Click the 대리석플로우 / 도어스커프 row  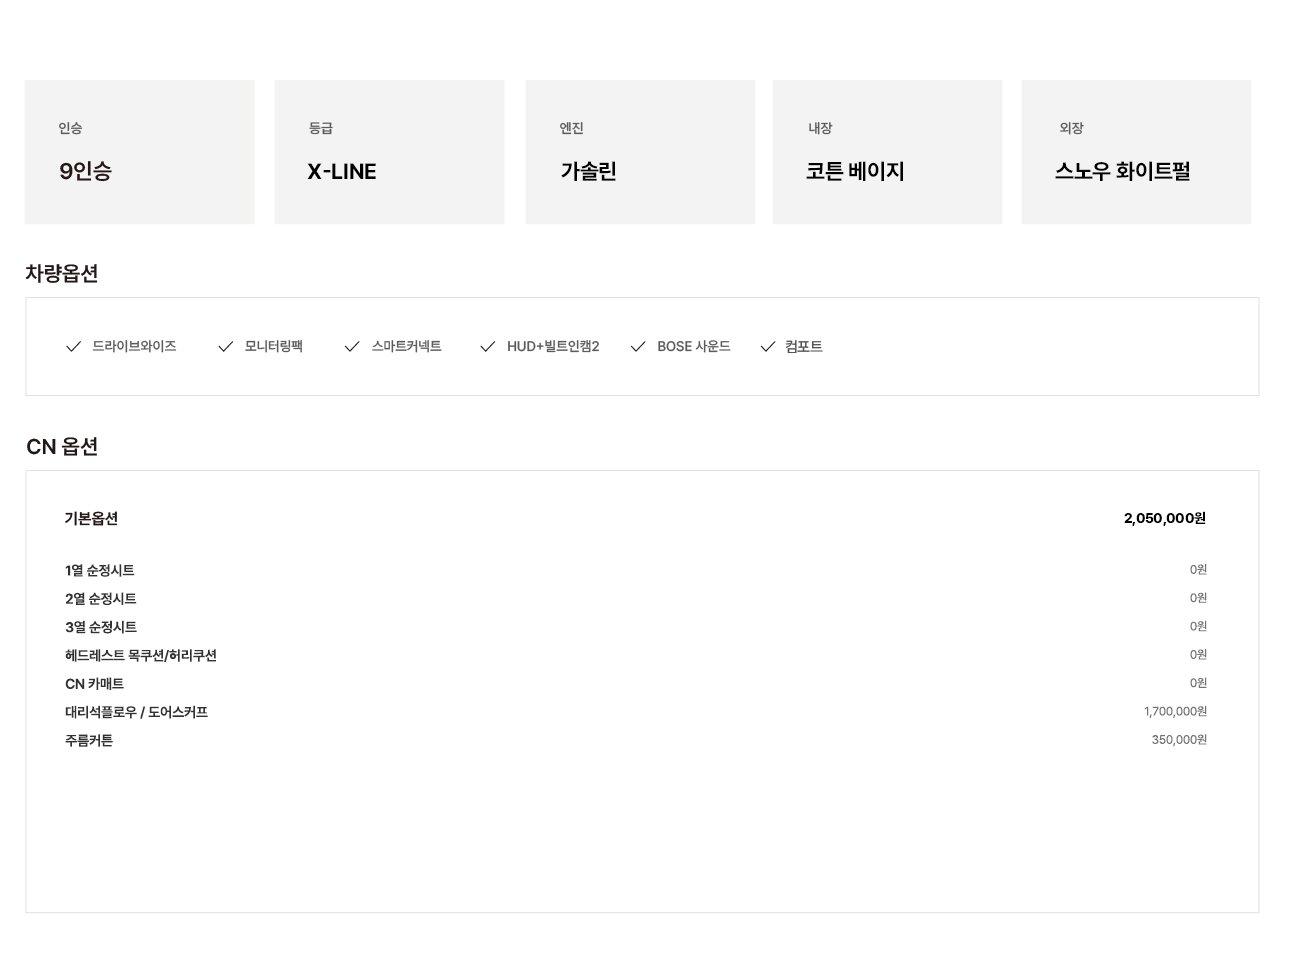pos(636,712)
